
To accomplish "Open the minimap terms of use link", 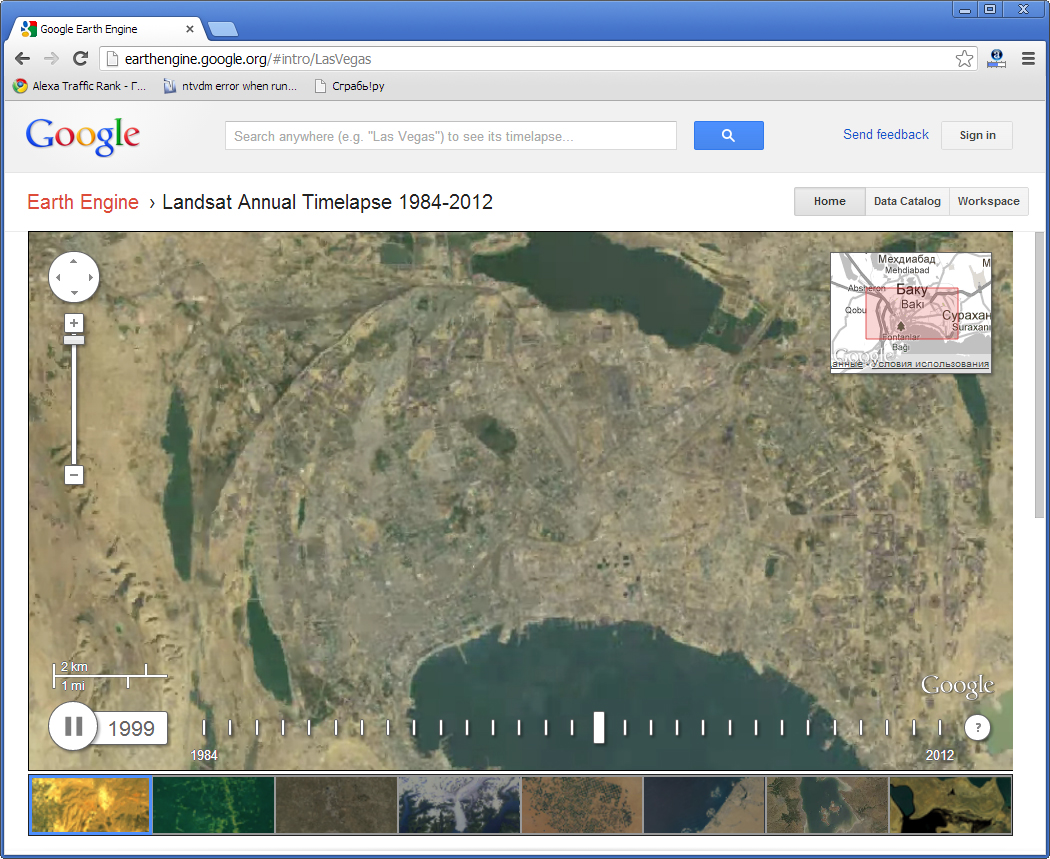I will tap(929, 364).
